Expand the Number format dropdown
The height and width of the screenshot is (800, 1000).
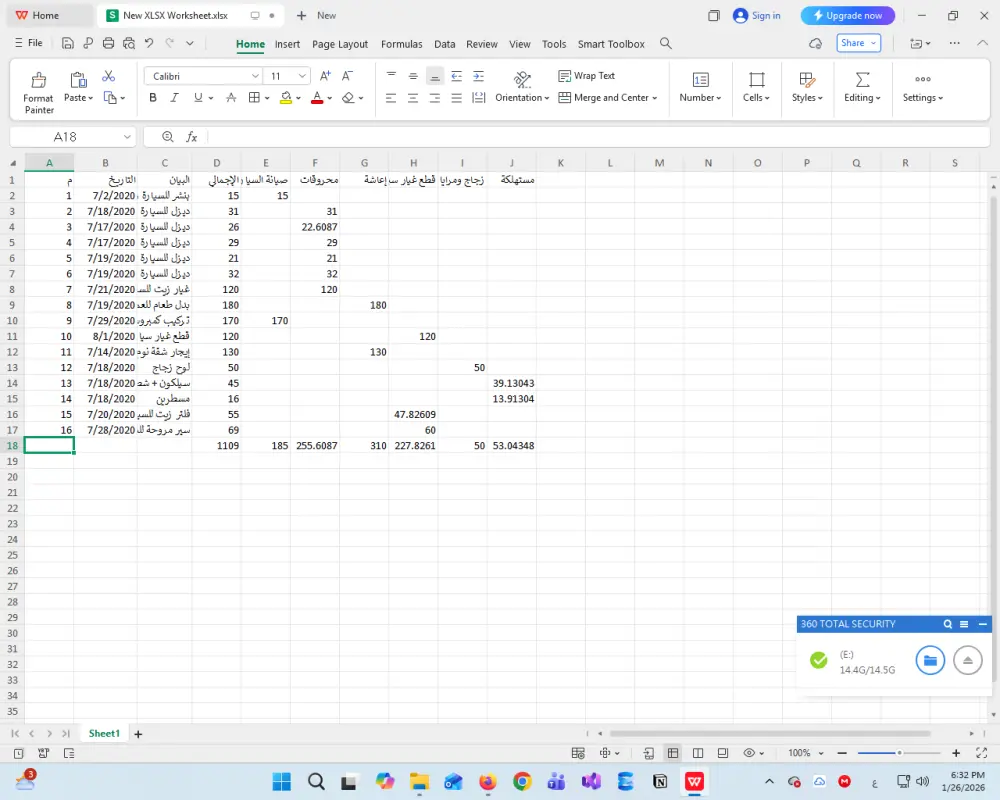tap(718, 97)
